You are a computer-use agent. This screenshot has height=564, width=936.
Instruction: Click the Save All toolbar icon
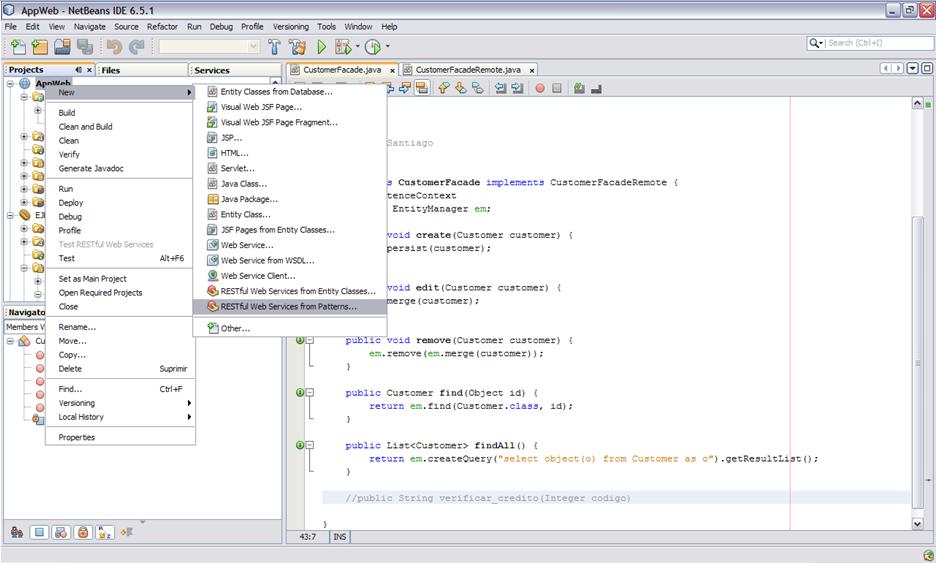coord(84,47)
